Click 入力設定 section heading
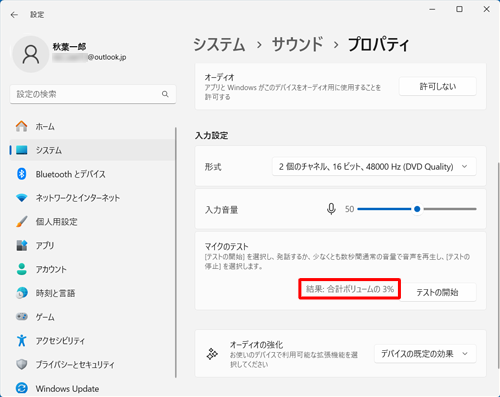The image size is (500, 397). (211, 135)
